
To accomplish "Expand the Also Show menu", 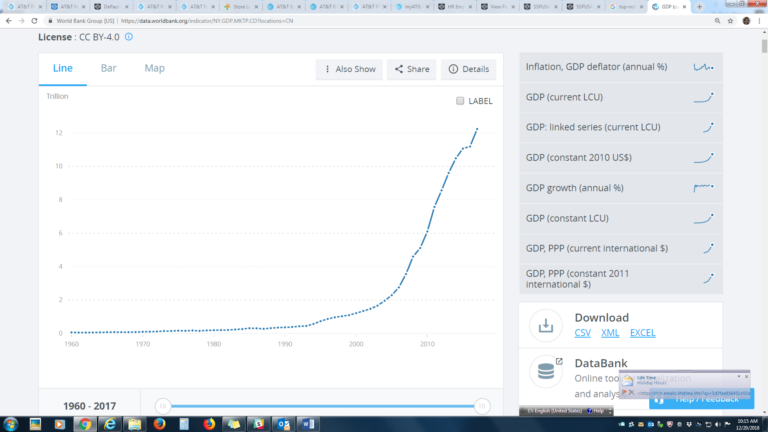I will tap(348, 69).
